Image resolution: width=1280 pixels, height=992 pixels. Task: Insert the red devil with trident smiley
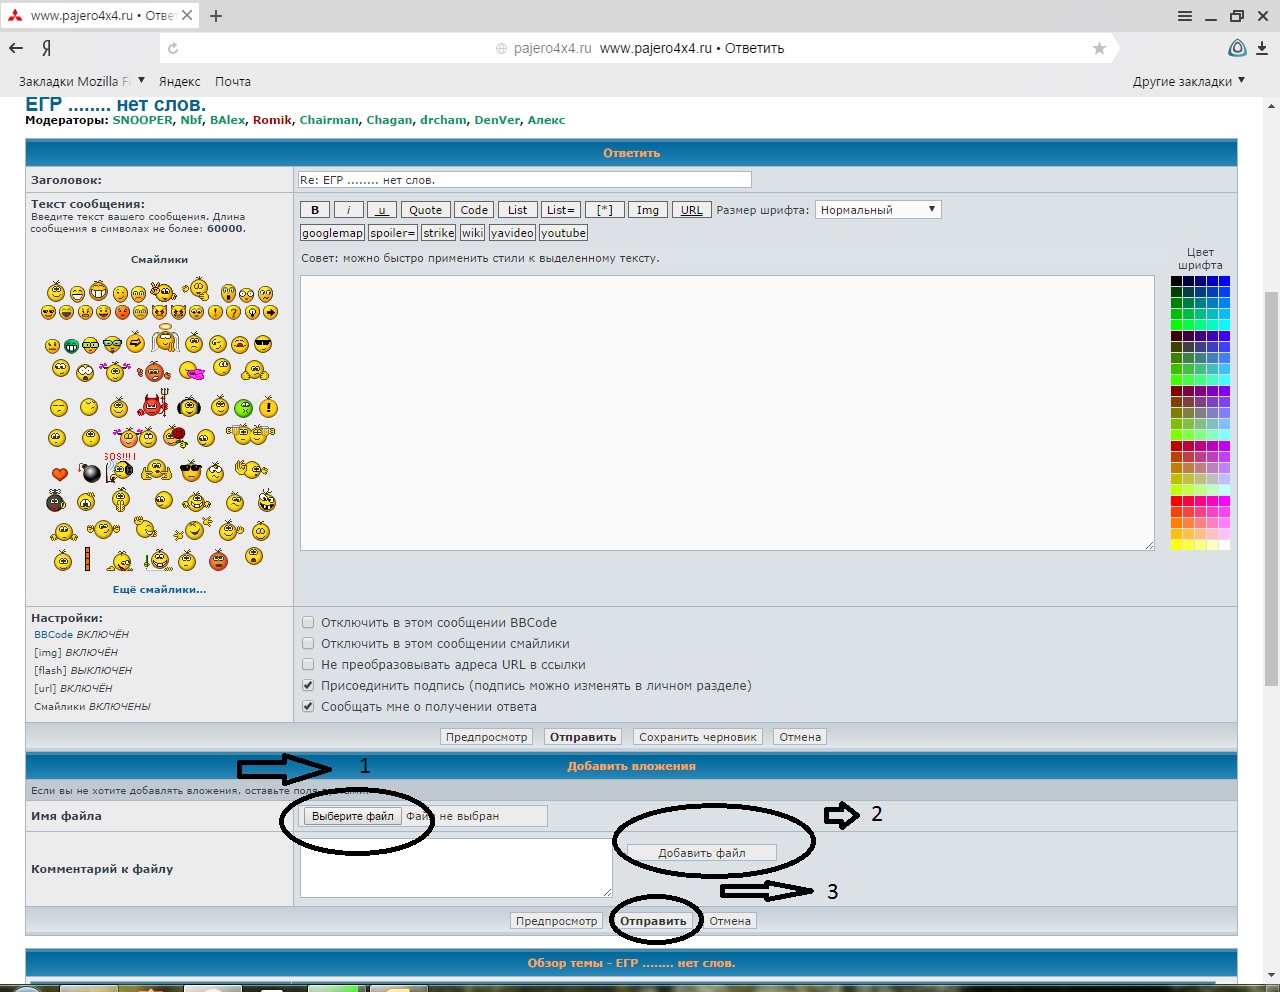154,404
